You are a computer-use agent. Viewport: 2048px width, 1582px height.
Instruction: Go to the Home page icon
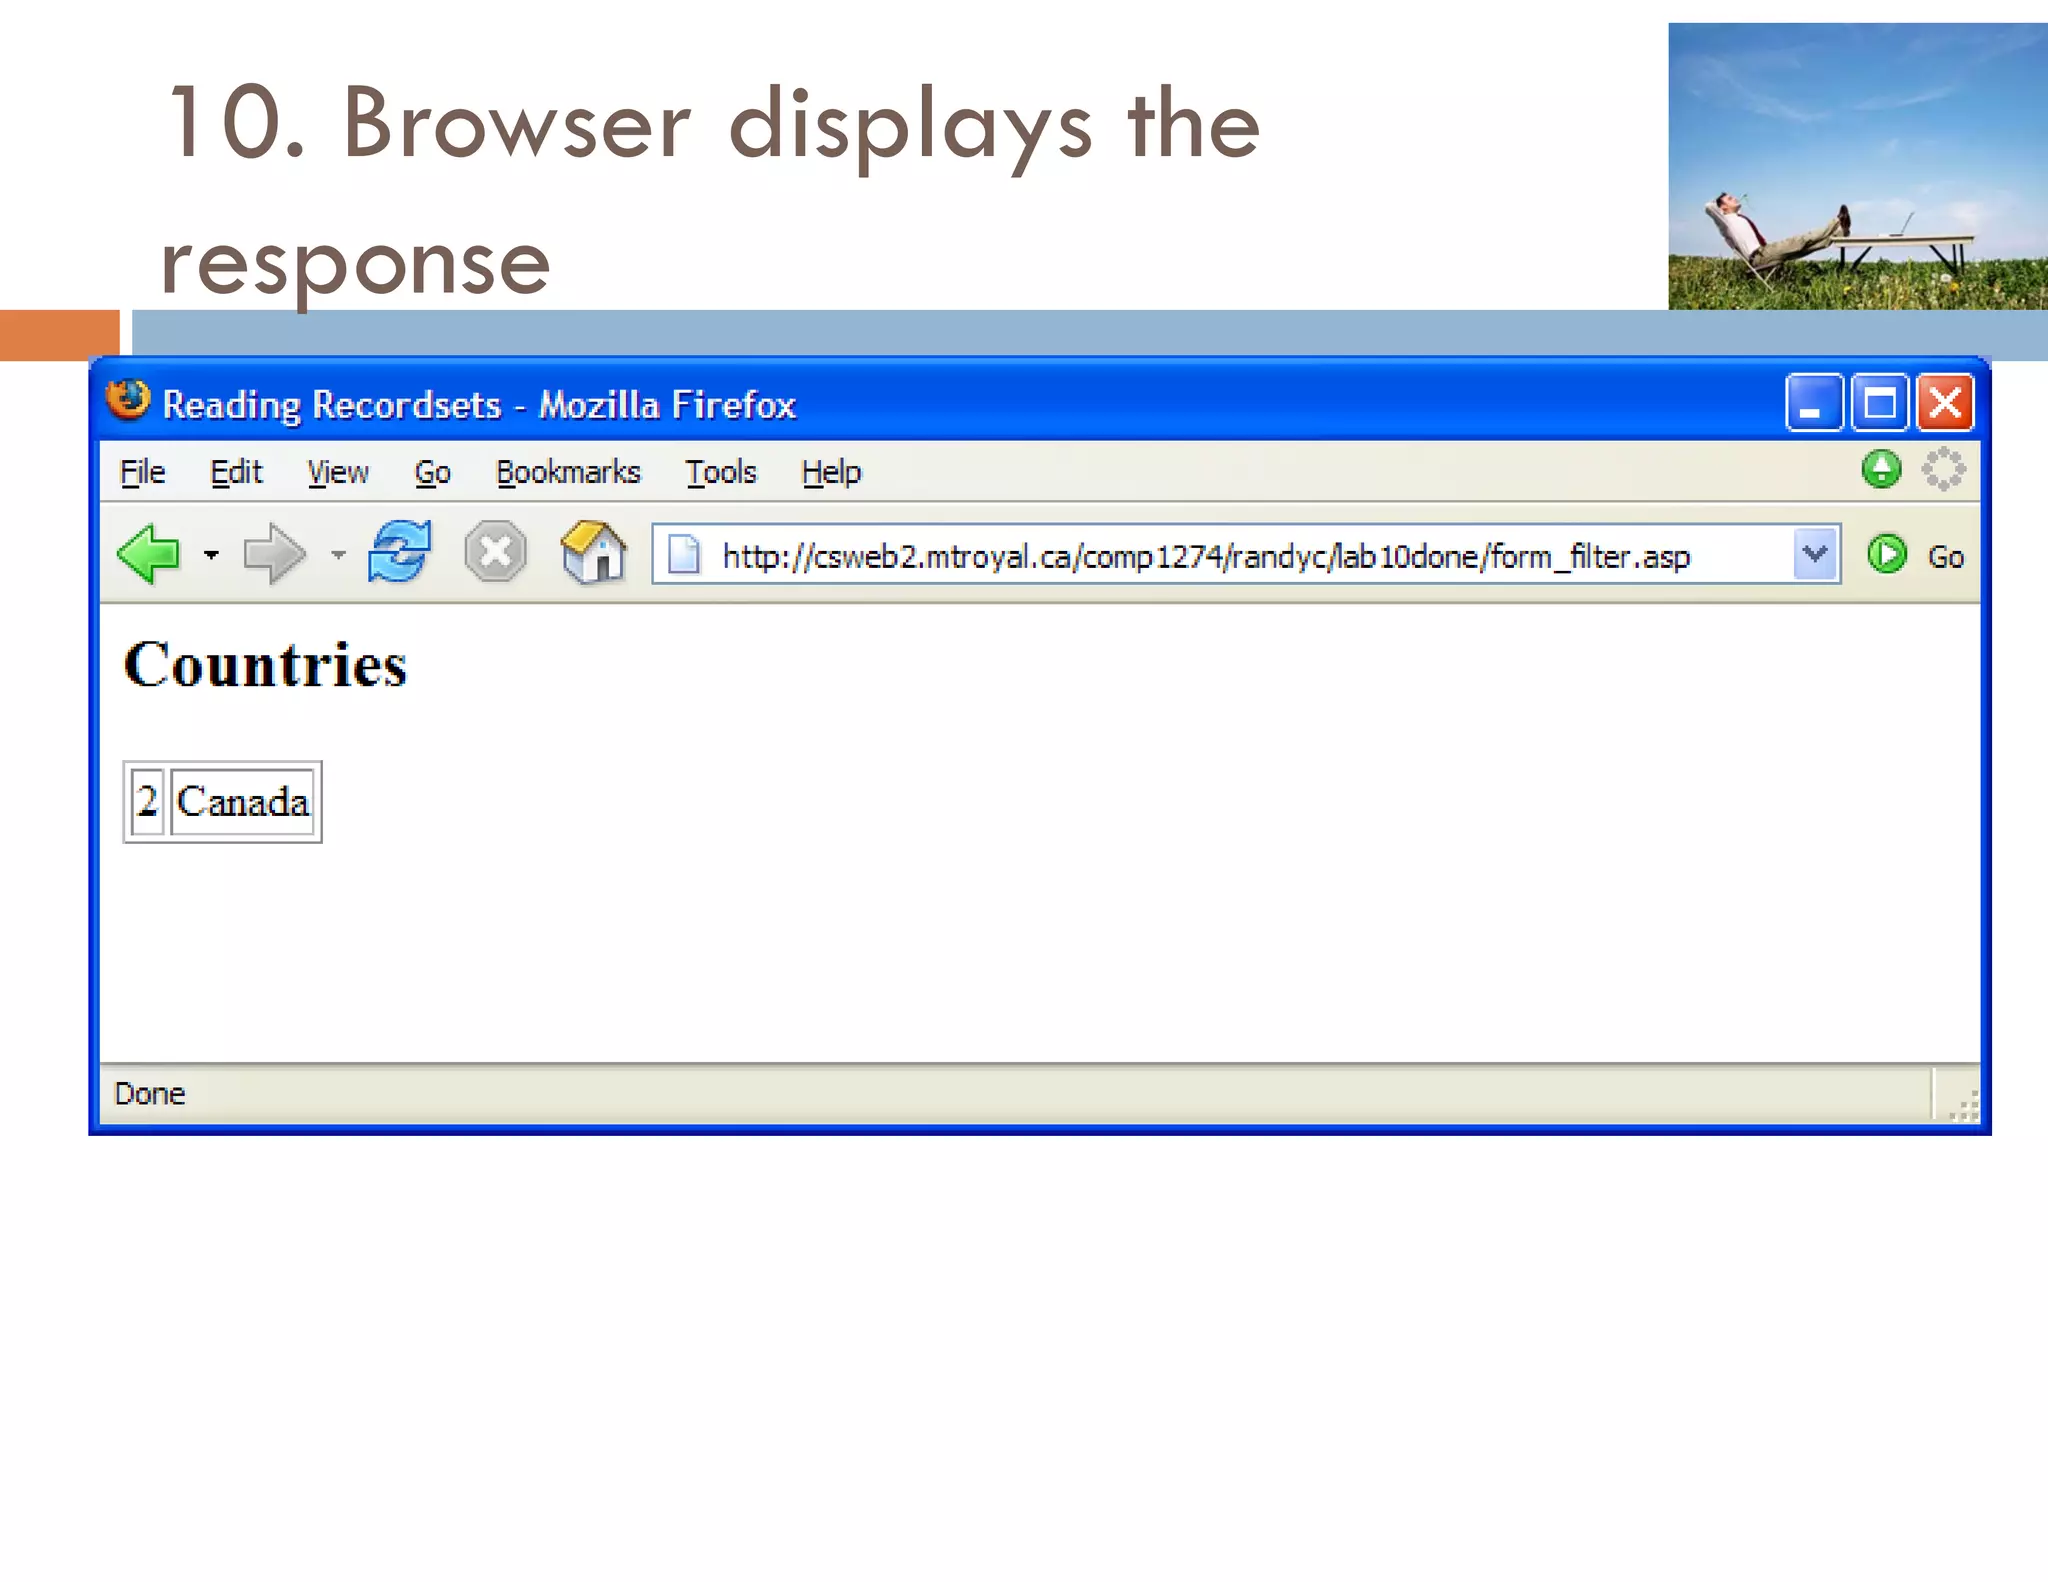593,551
